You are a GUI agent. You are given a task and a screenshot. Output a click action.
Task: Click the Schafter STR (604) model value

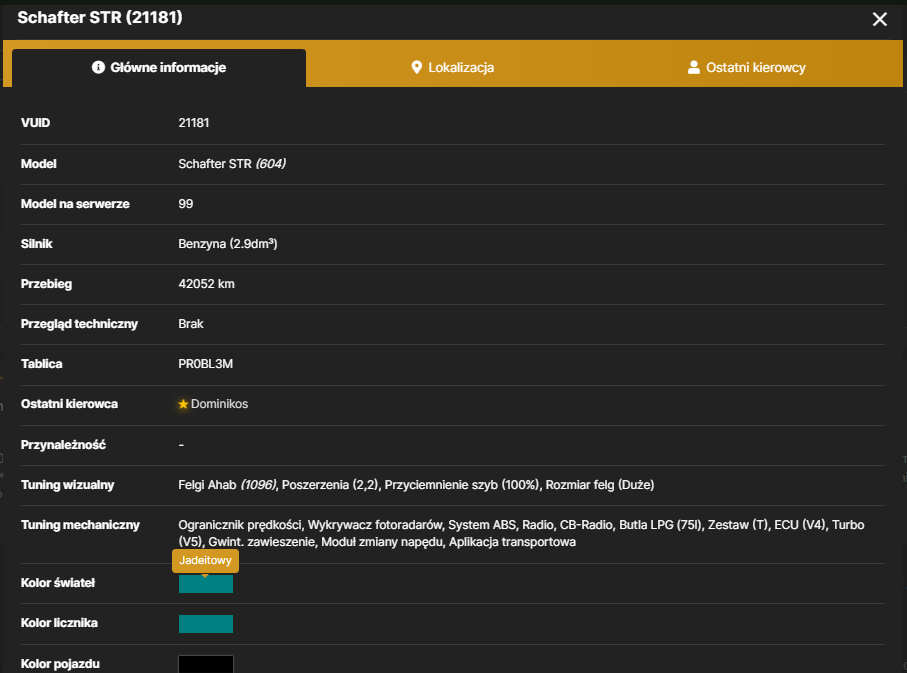[232, 164]
